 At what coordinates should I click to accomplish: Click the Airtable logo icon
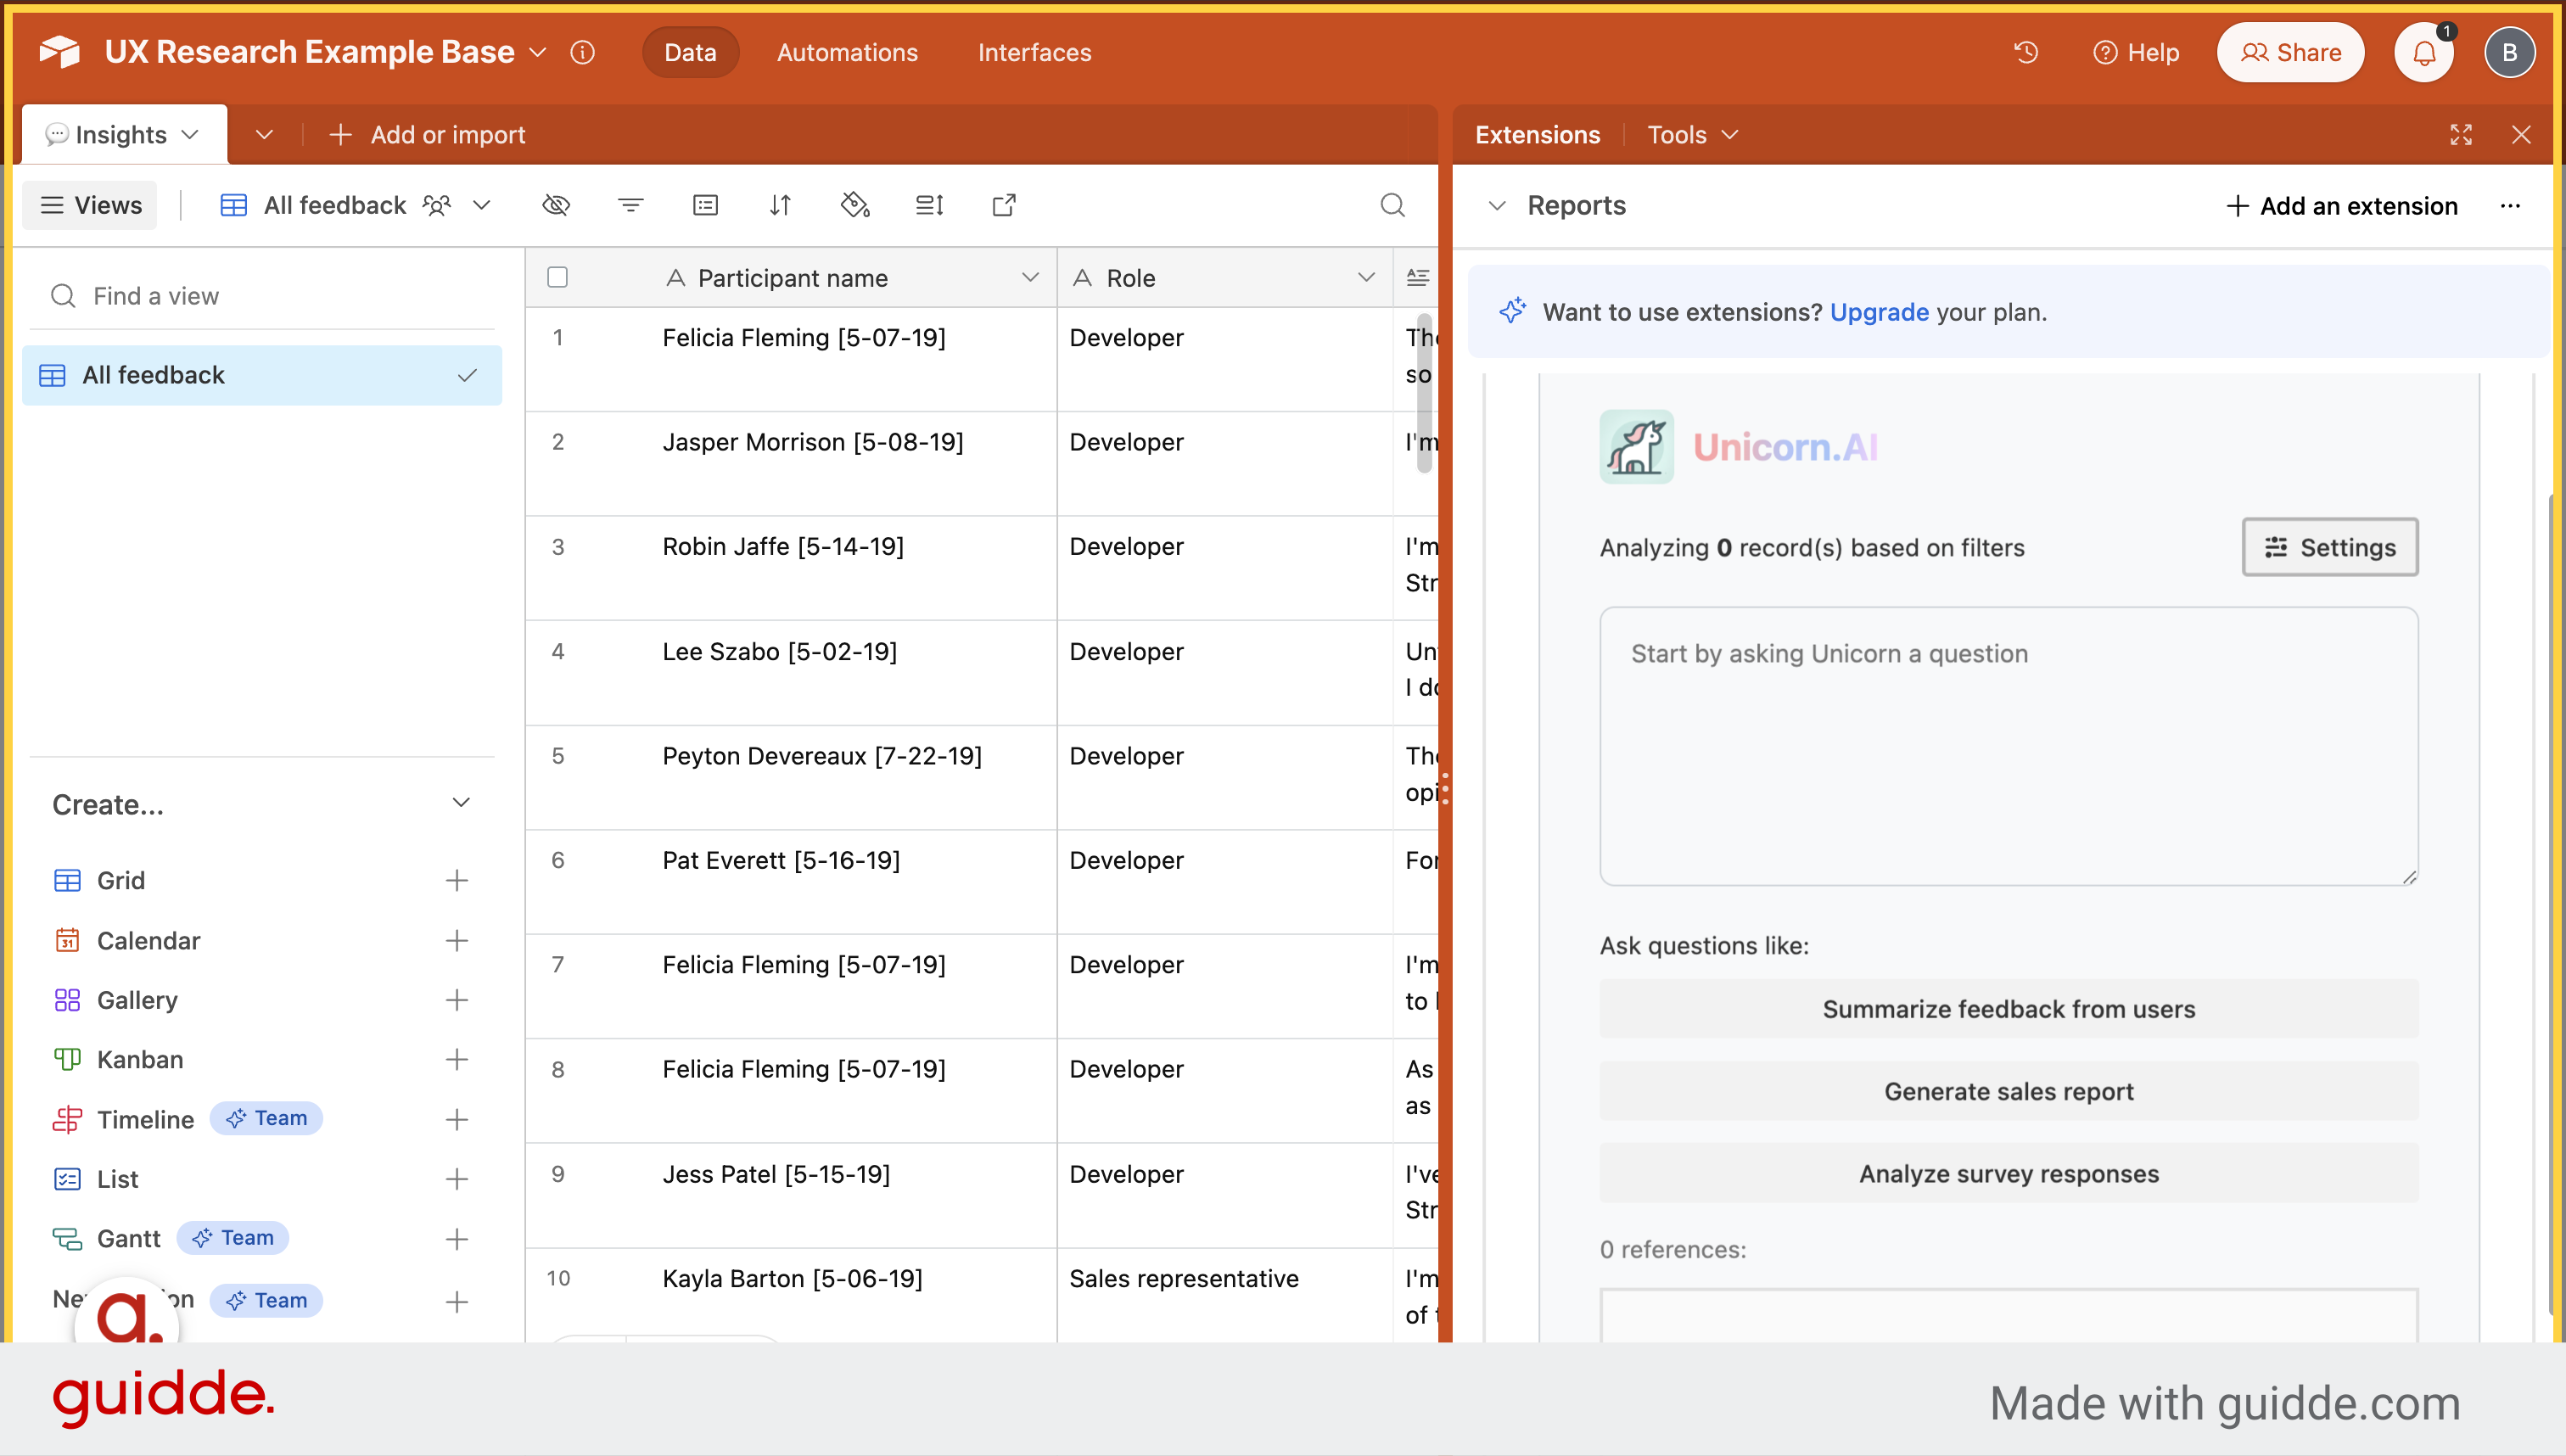tap(59, 52)
